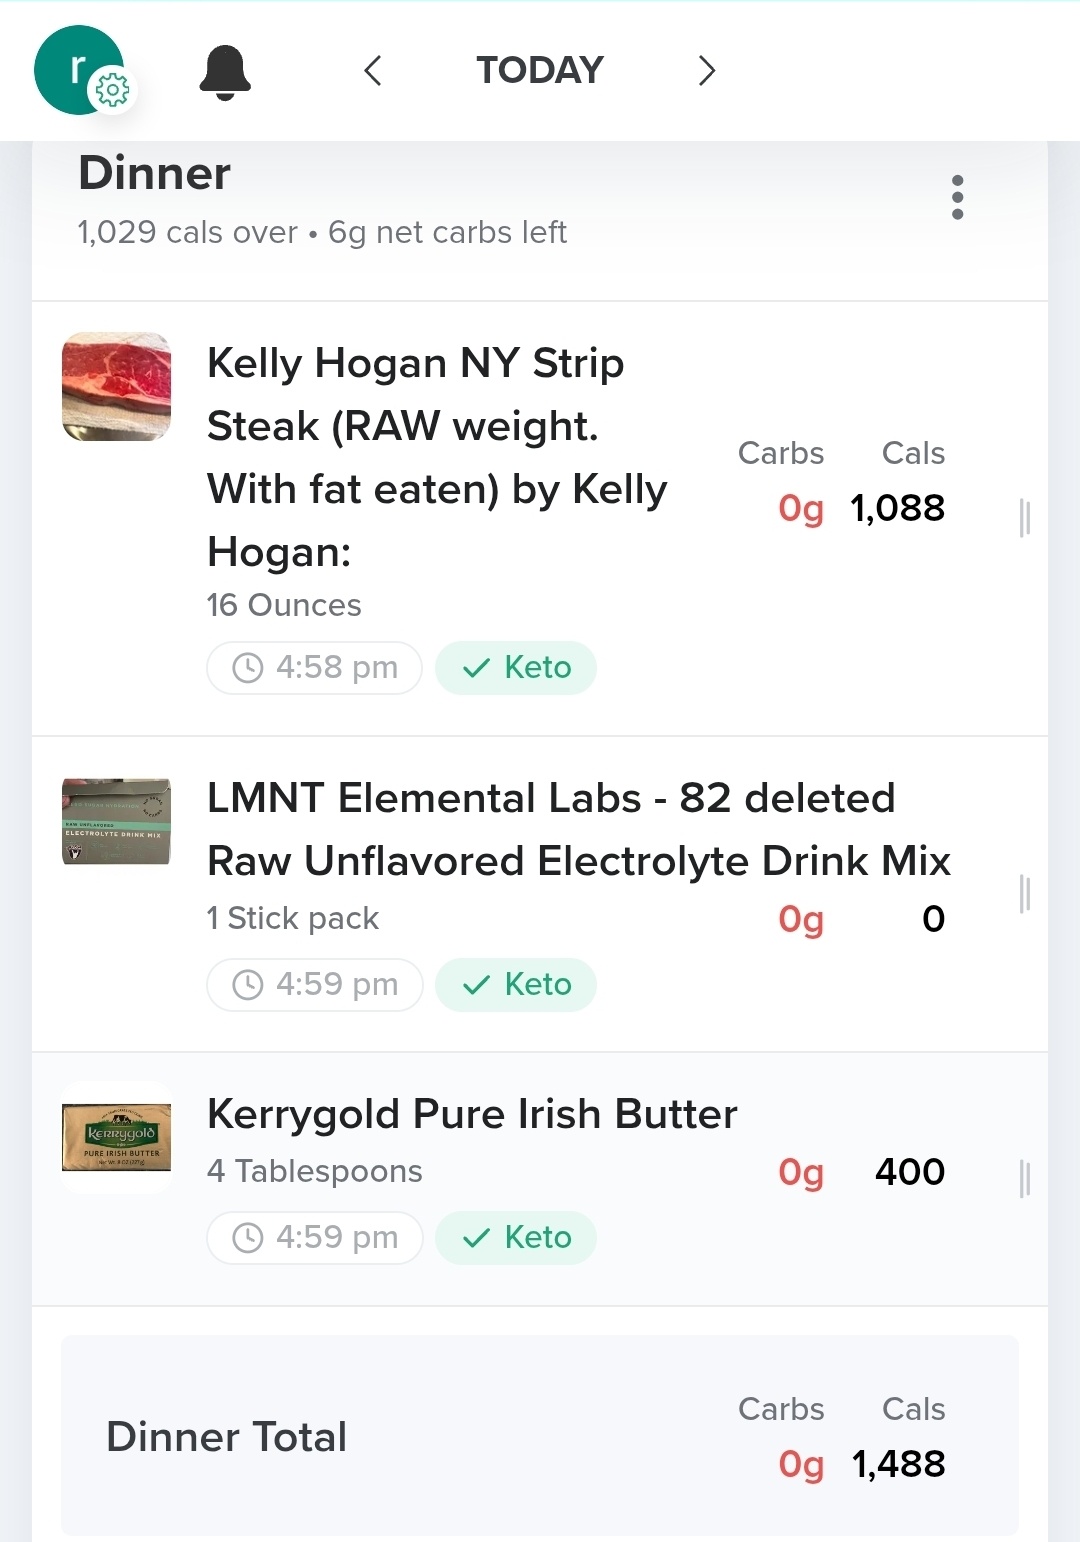This screenshot has height=1542, width=1080.
Task: Toggle the Keto badge on LMNT drink mix
Action: [x=516, y=985]
